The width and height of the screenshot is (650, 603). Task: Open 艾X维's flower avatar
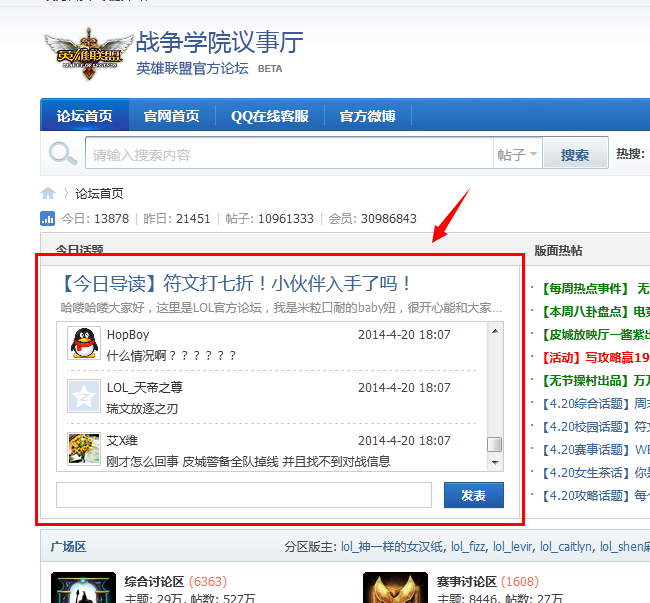pos(84,449)
